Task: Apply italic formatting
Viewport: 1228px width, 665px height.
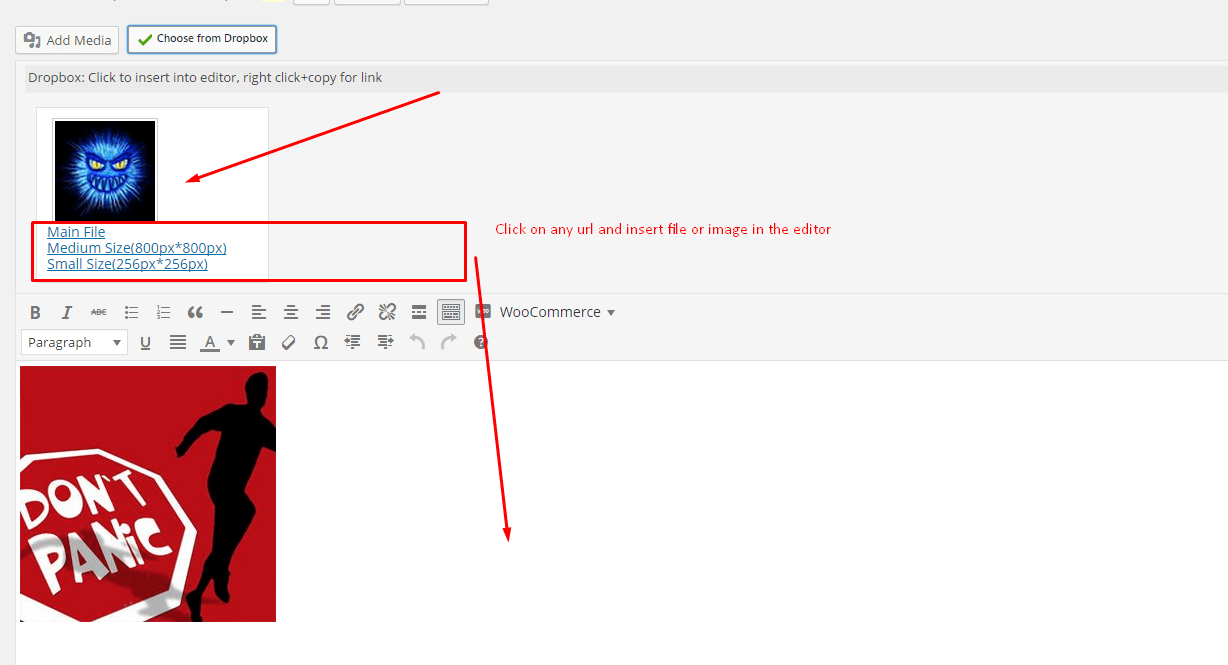Action: 67,312
